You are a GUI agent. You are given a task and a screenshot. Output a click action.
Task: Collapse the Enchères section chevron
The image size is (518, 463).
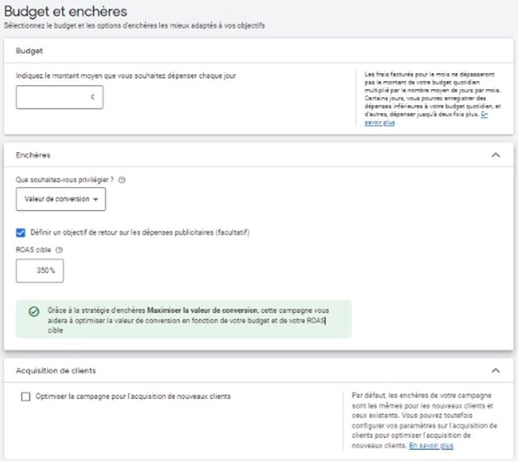[496, 155]
